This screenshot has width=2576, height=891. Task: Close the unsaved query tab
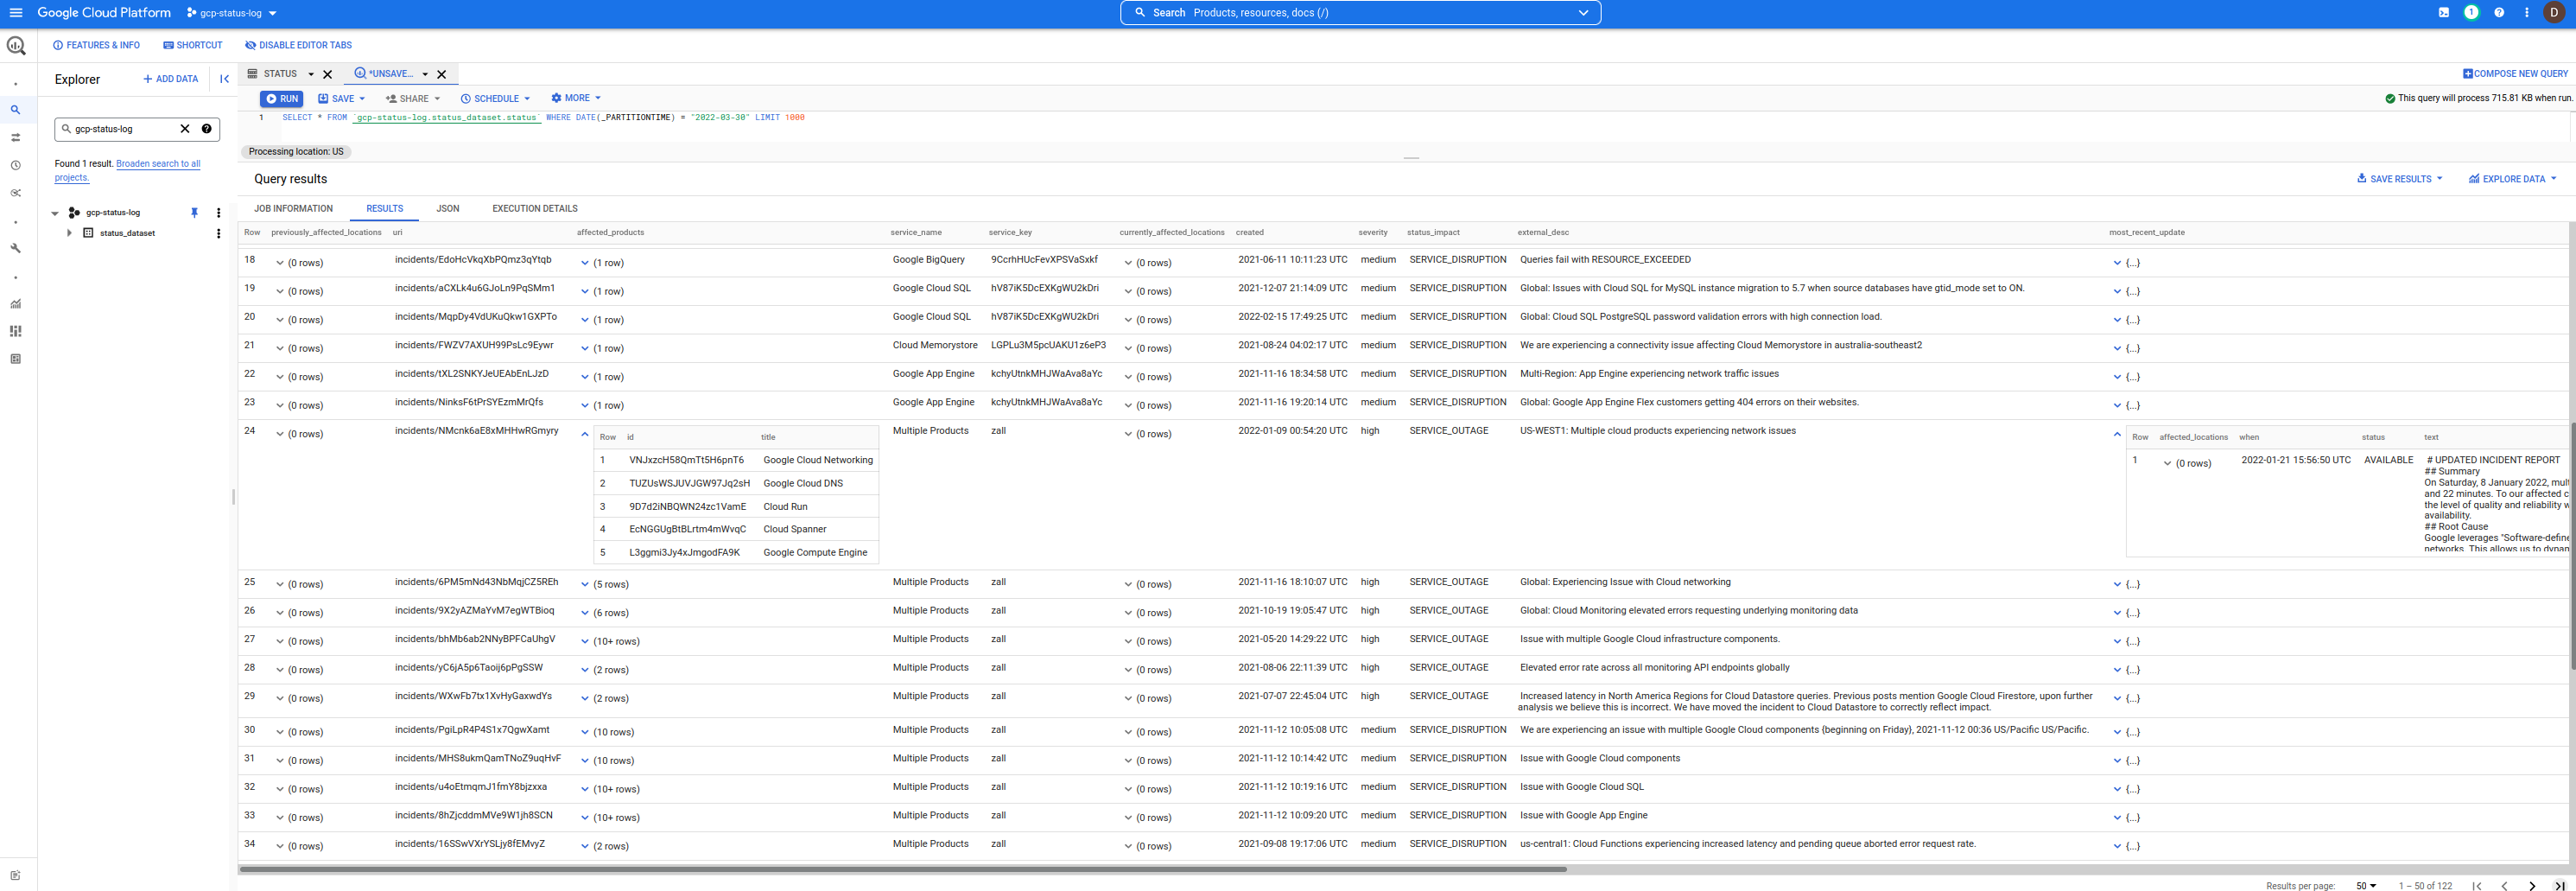[441, 74]
